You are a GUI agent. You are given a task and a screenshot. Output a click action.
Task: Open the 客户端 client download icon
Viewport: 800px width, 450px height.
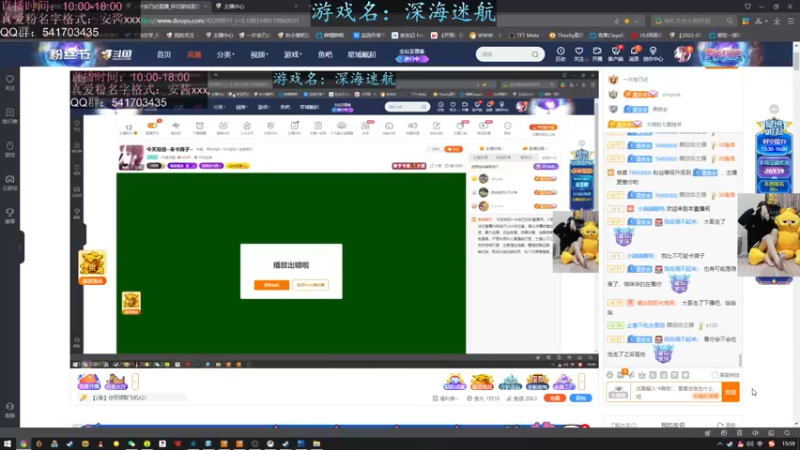tap(616, 54)
